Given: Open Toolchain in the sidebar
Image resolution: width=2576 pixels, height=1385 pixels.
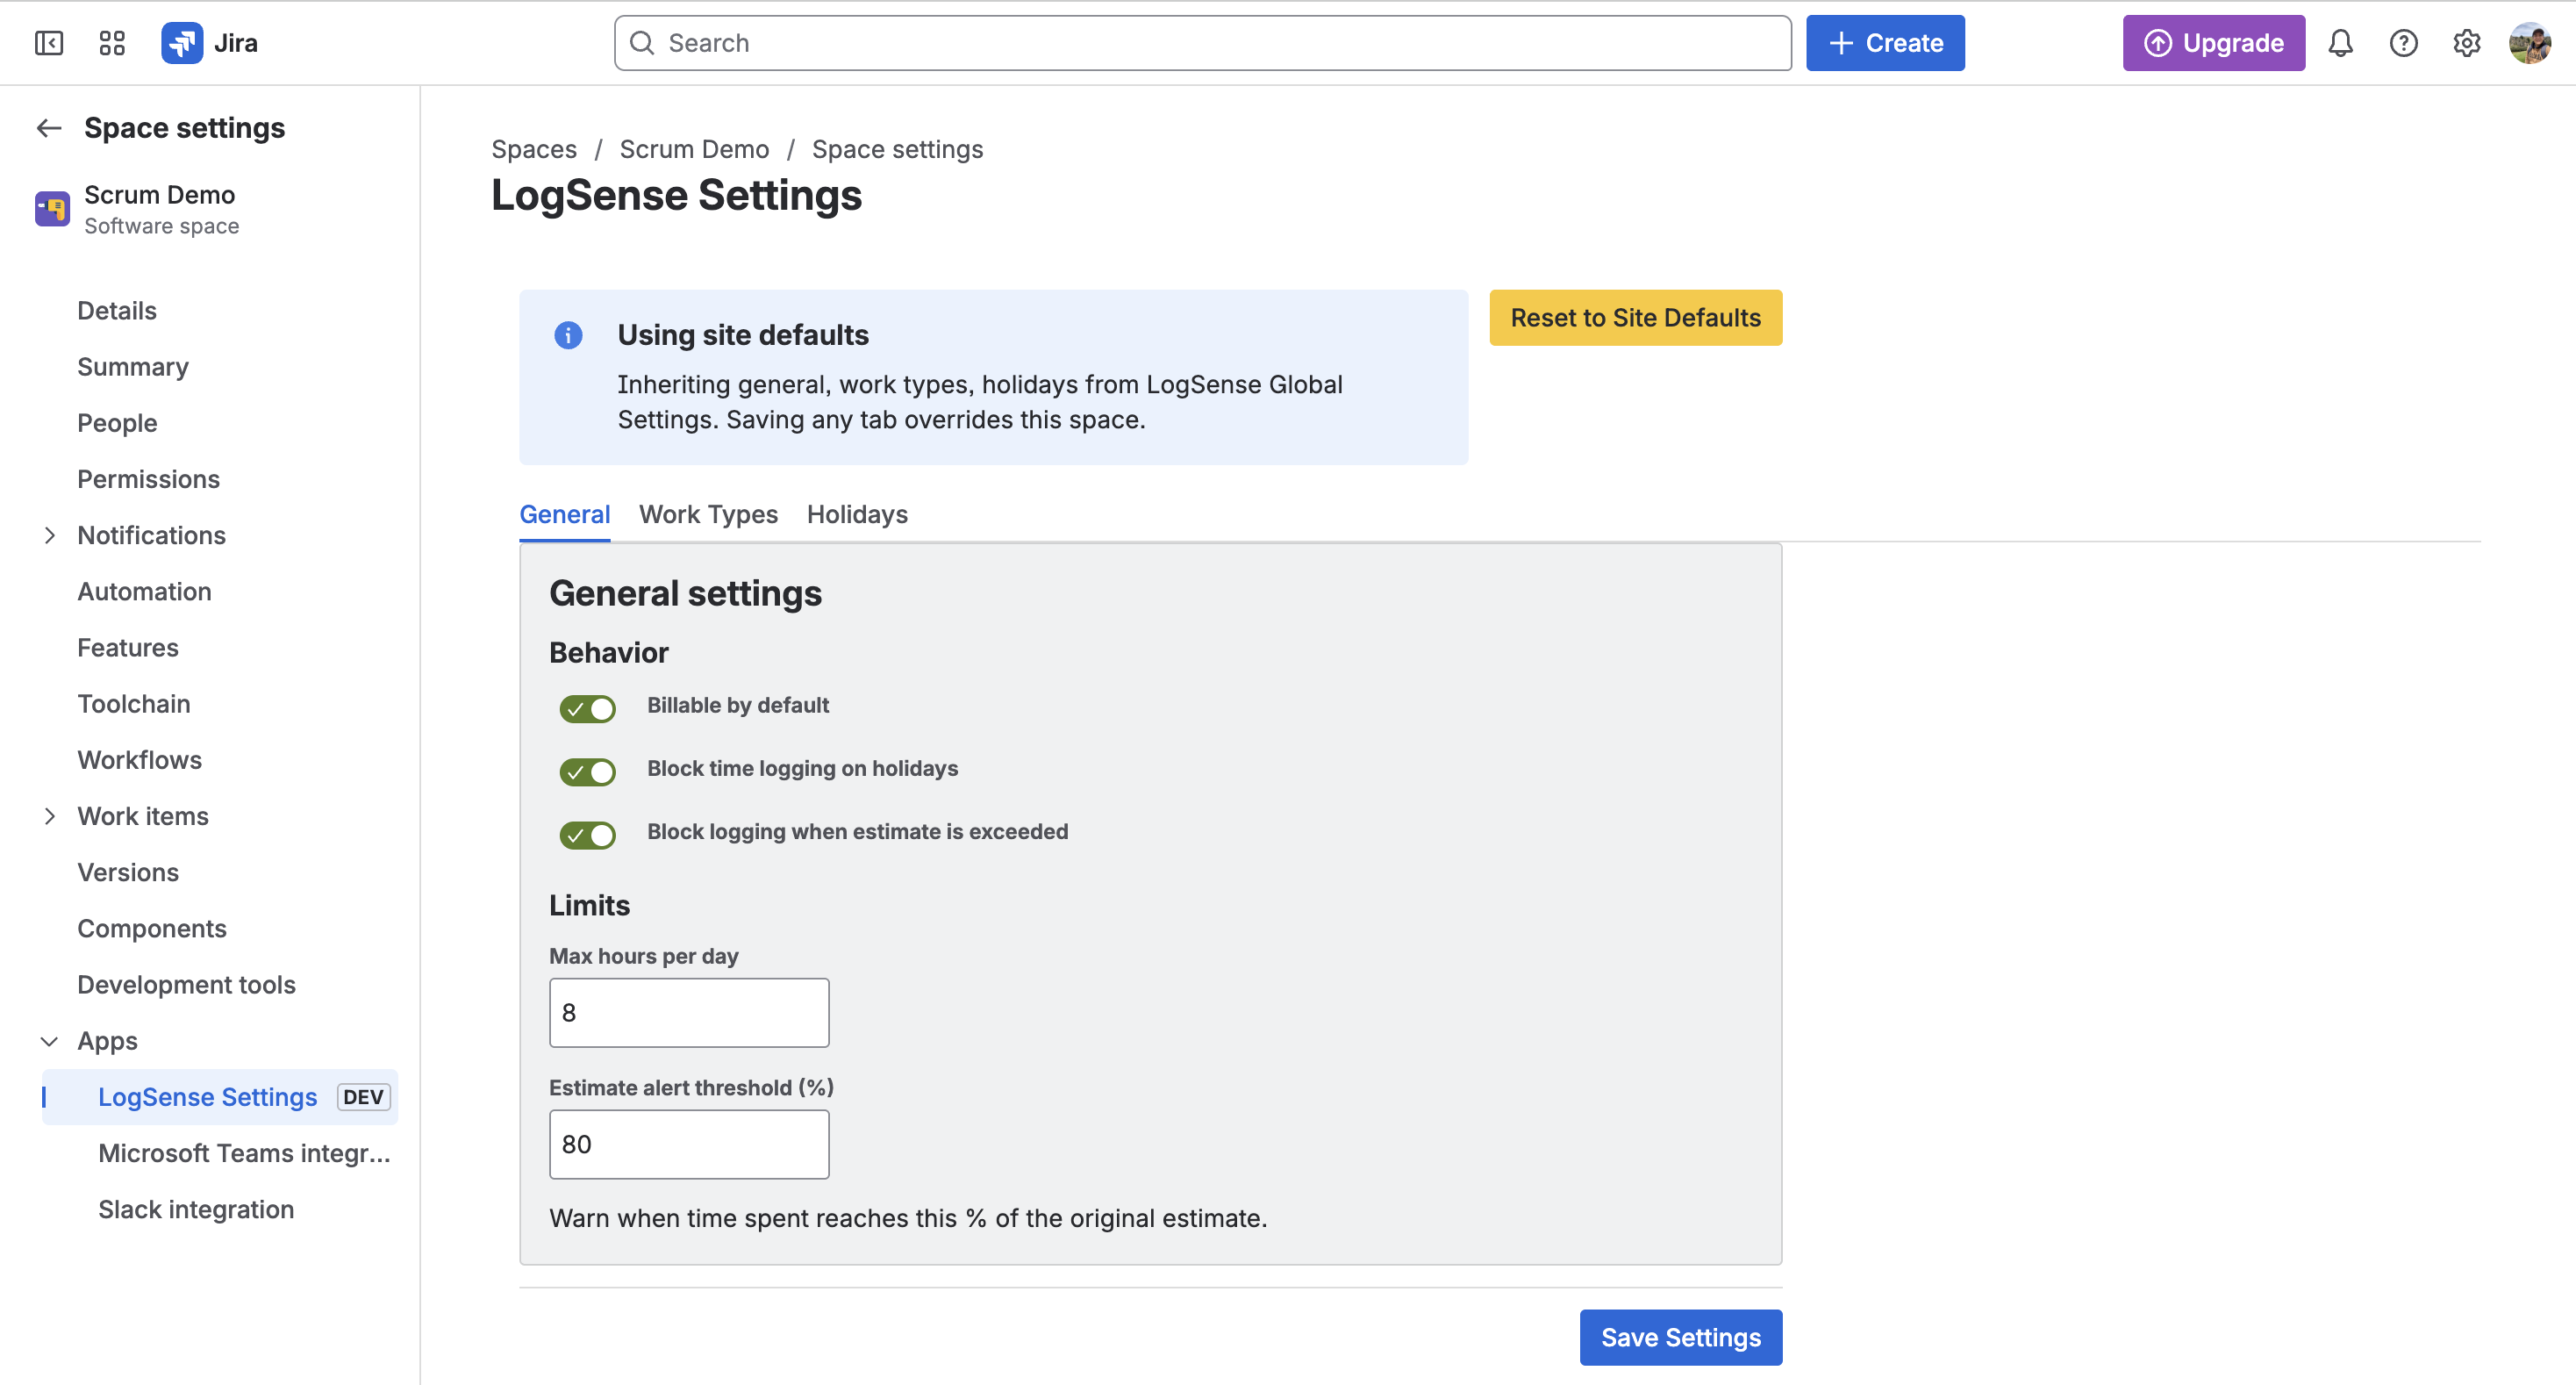Looking at the screenshot, I should click(x=134, y=704).
